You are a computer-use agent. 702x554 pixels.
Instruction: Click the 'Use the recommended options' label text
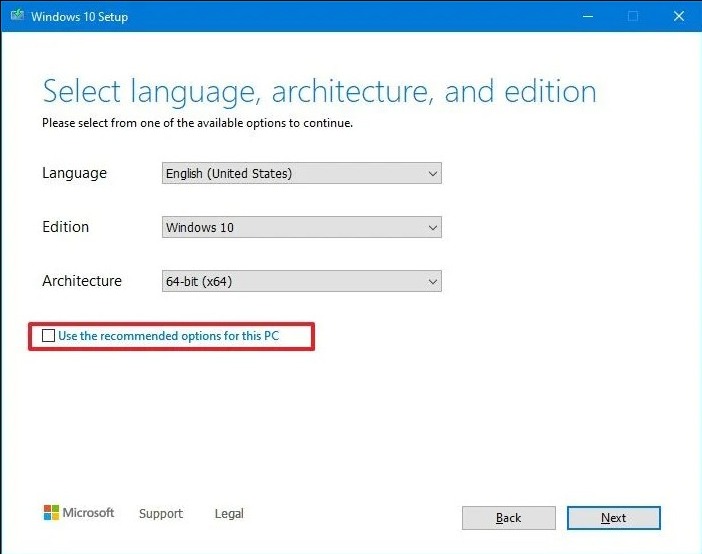click(168, 336)
